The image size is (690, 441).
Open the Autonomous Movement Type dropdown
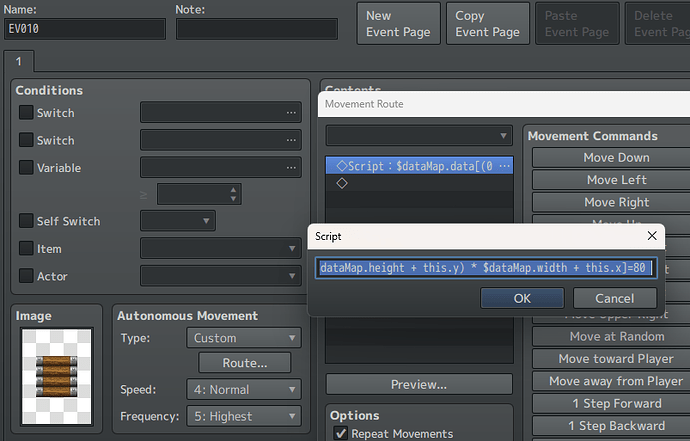244,338
